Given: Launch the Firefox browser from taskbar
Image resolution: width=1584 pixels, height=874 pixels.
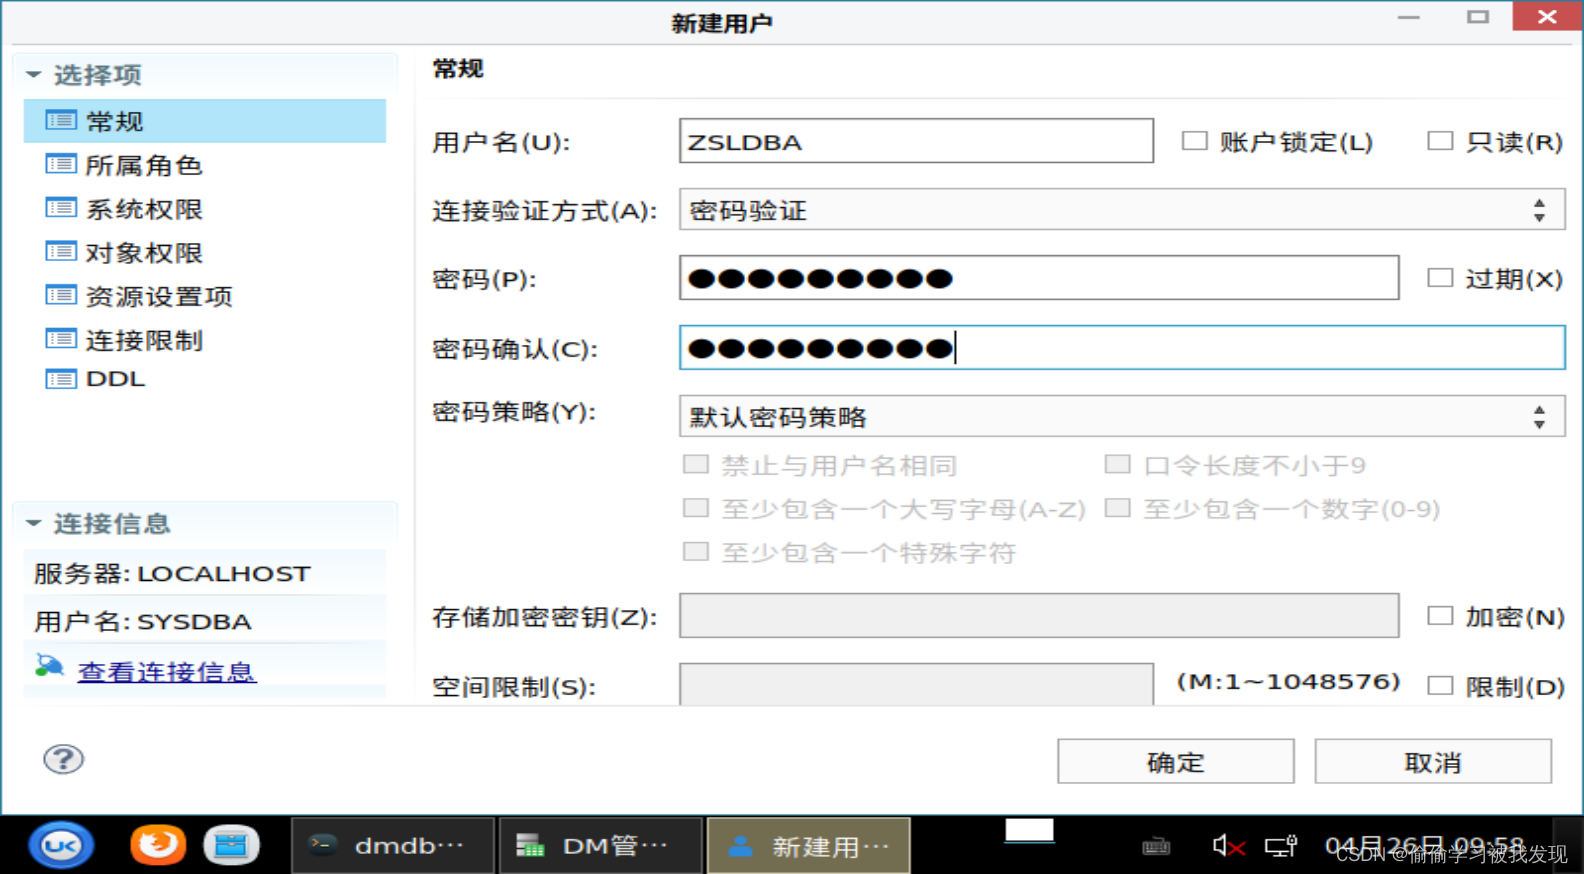Looking at the screenshot, I should tap(158, 845).
